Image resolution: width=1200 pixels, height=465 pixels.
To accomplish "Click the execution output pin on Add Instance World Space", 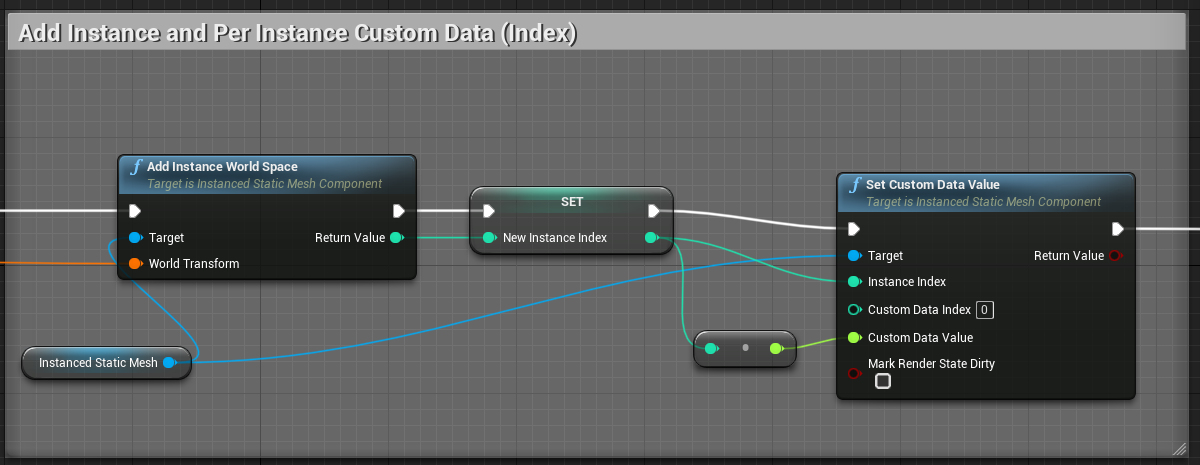I will point(399,211).
